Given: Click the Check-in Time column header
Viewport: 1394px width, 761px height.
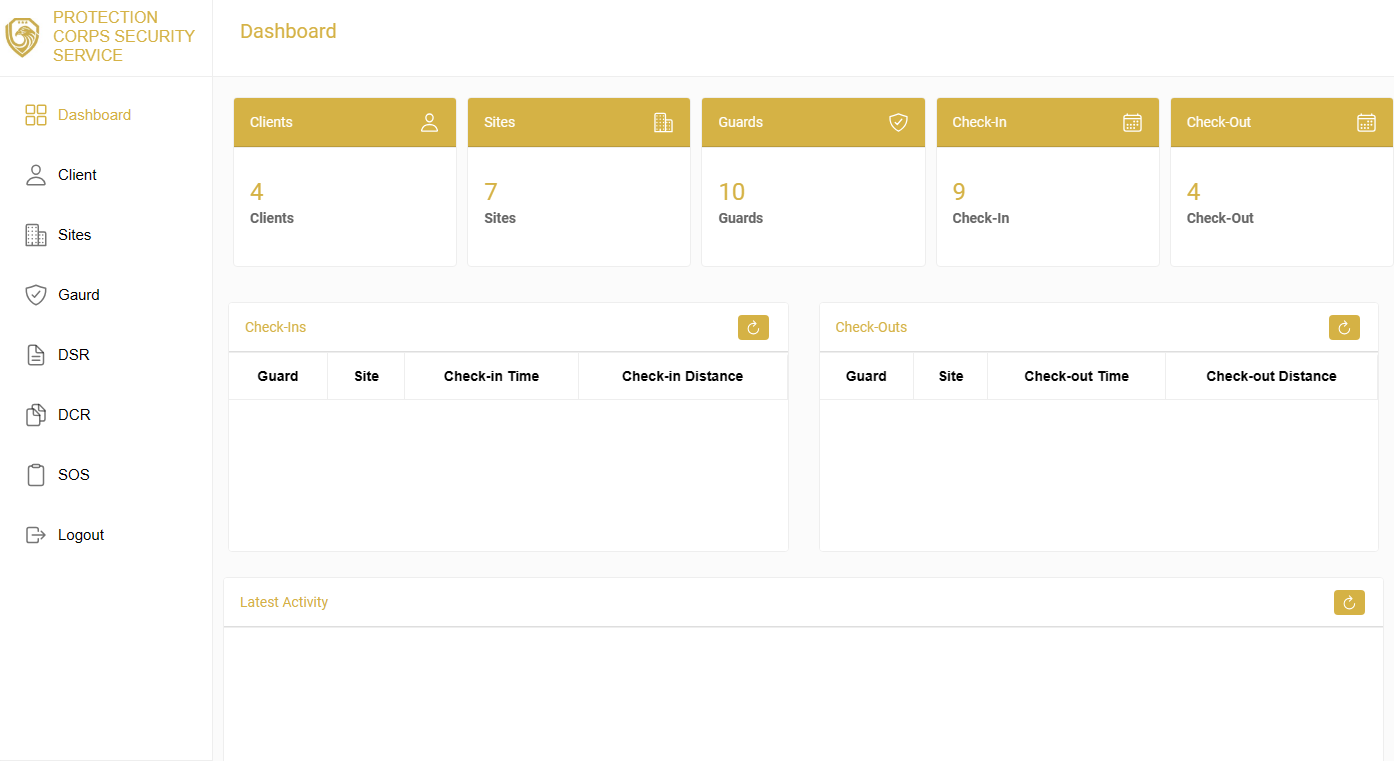Looking at the screenshot, I should (x=491, y=376).
